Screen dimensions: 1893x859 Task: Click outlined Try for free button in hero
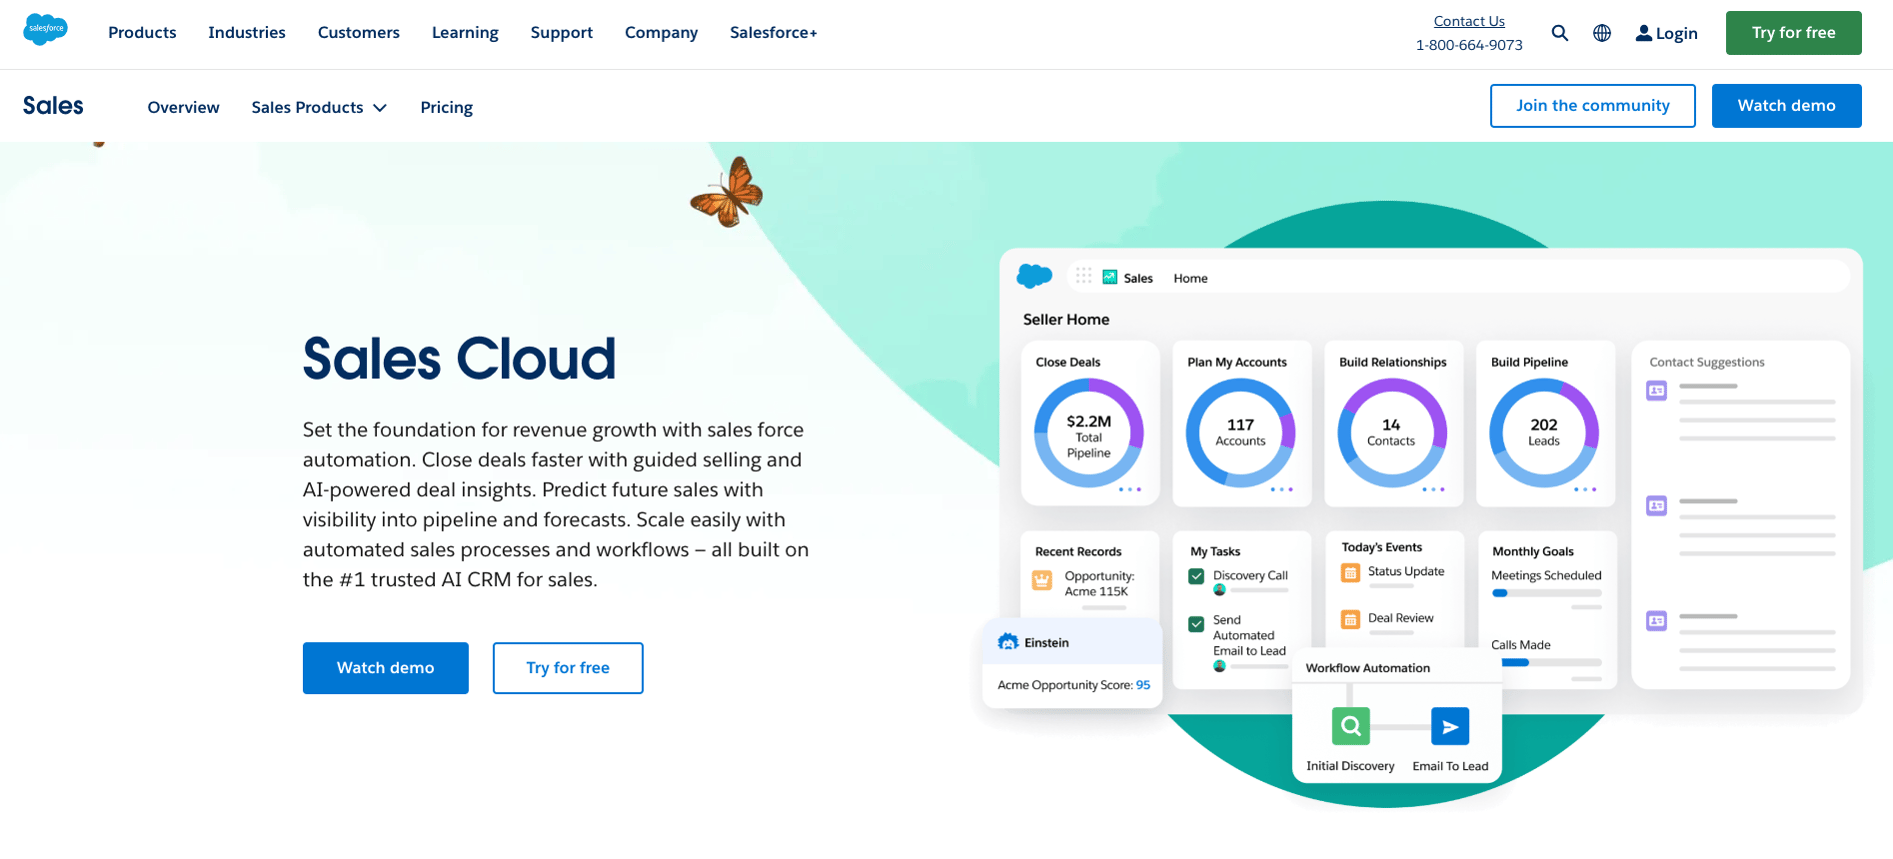click(x=568, y=668)
